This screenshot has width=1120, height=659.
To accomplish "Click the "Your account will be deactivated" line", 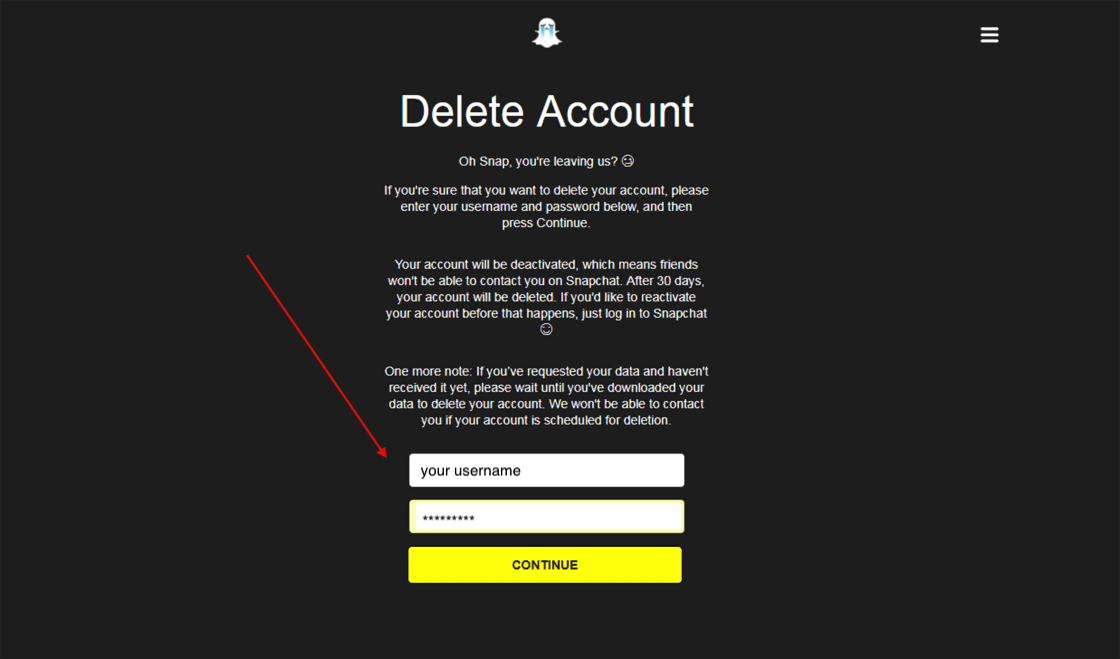I will tap(546, 265).
